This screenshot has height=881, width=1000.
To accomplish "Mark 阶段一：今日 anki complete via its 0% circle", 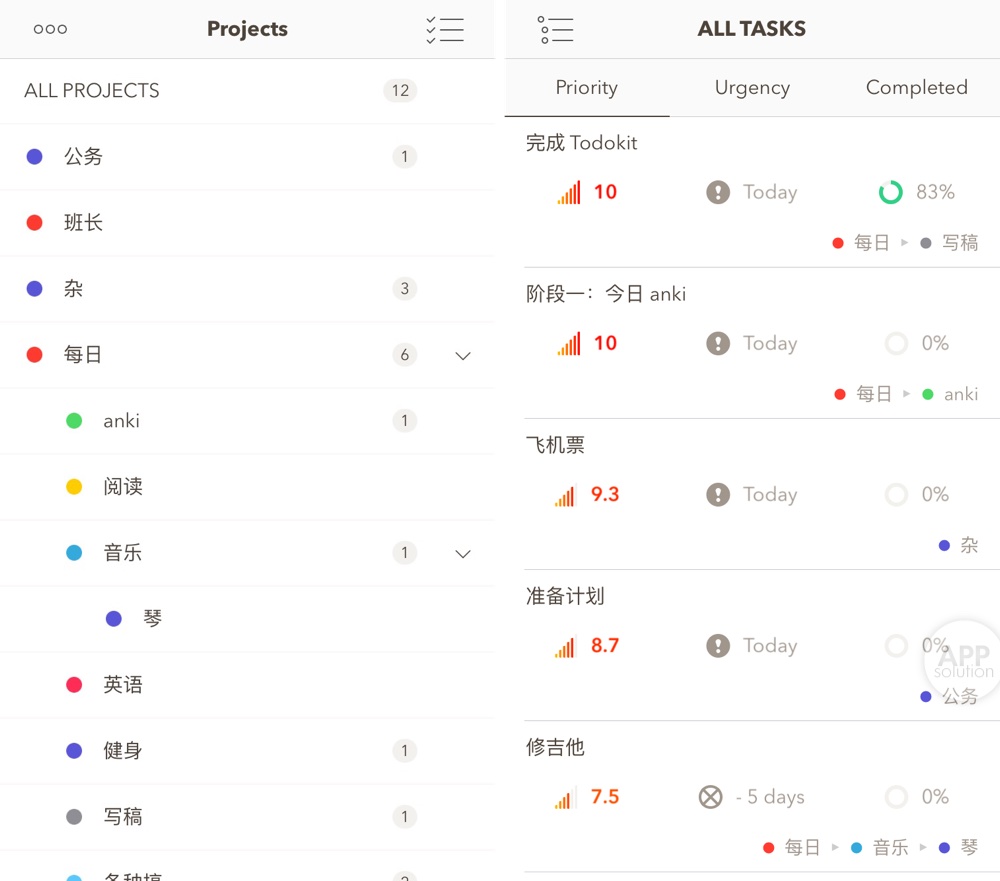I will click(897, 343).
